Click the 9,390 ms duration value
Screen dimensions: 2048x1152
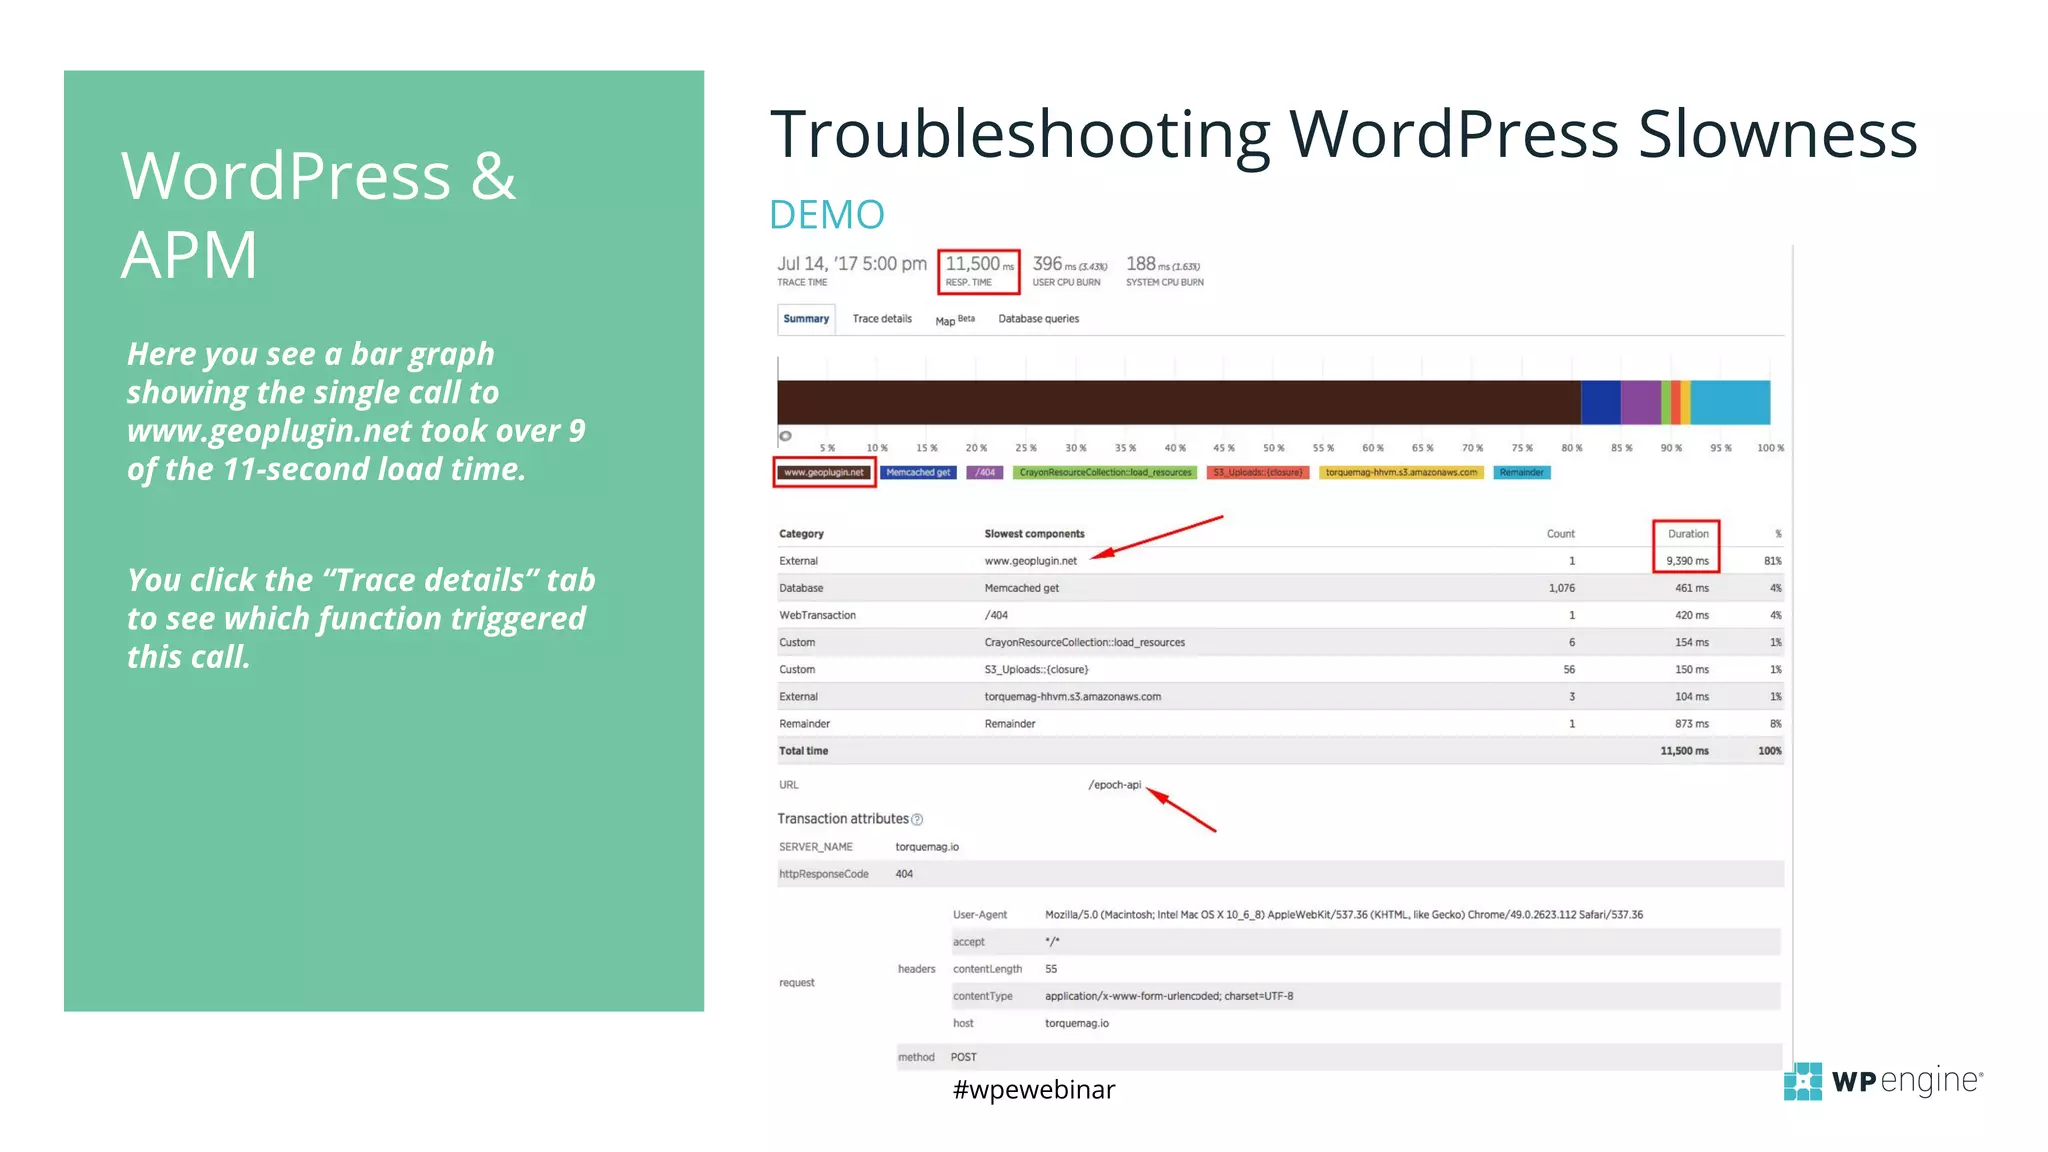click(x=1687, y=561)
